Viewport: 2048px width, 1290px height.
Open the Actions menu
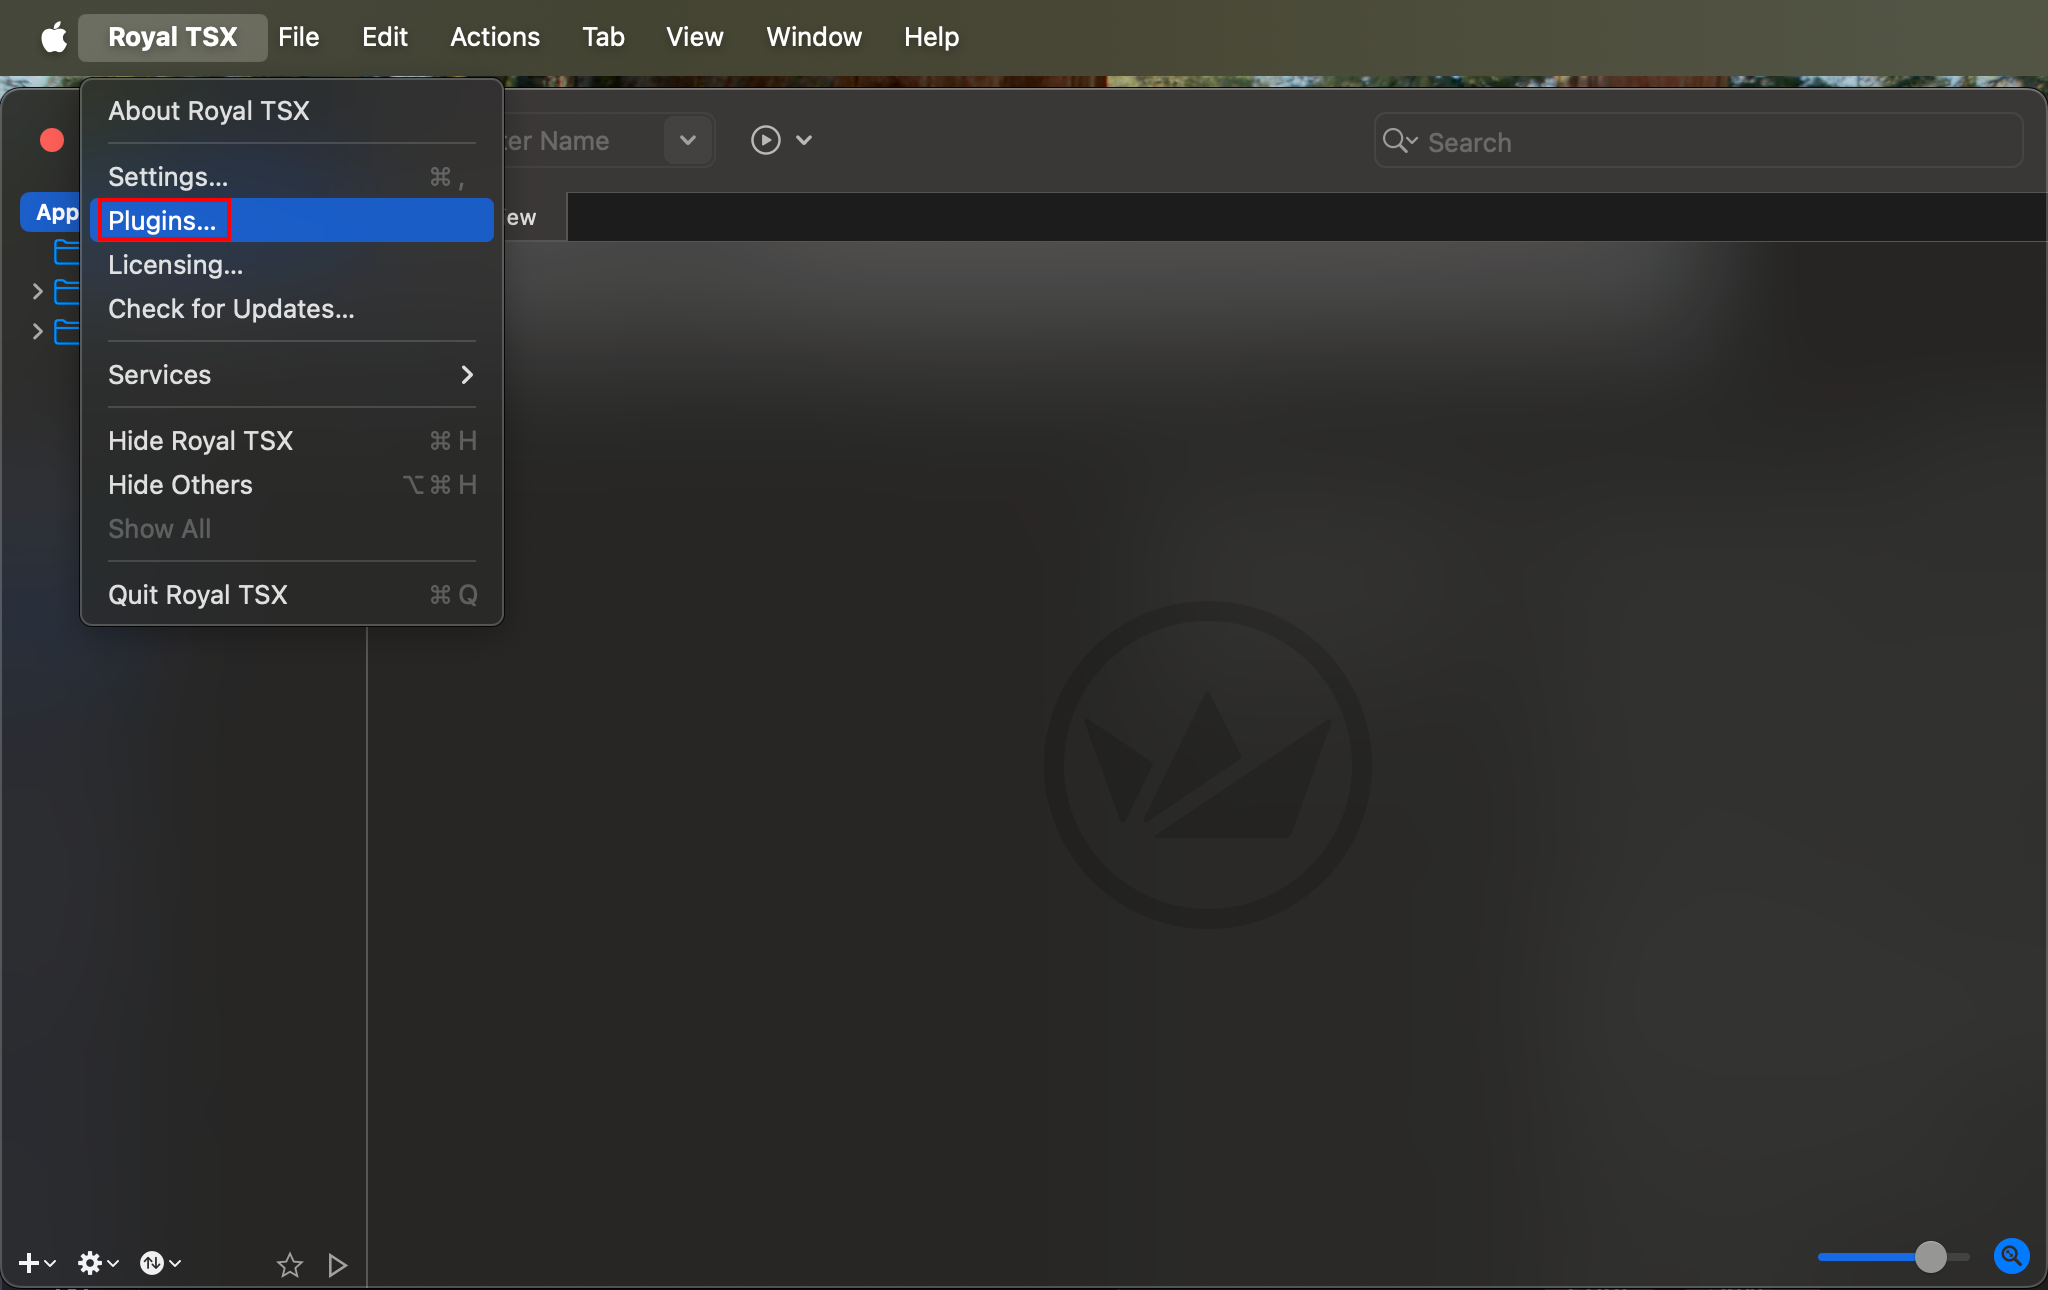pos(495,37)
